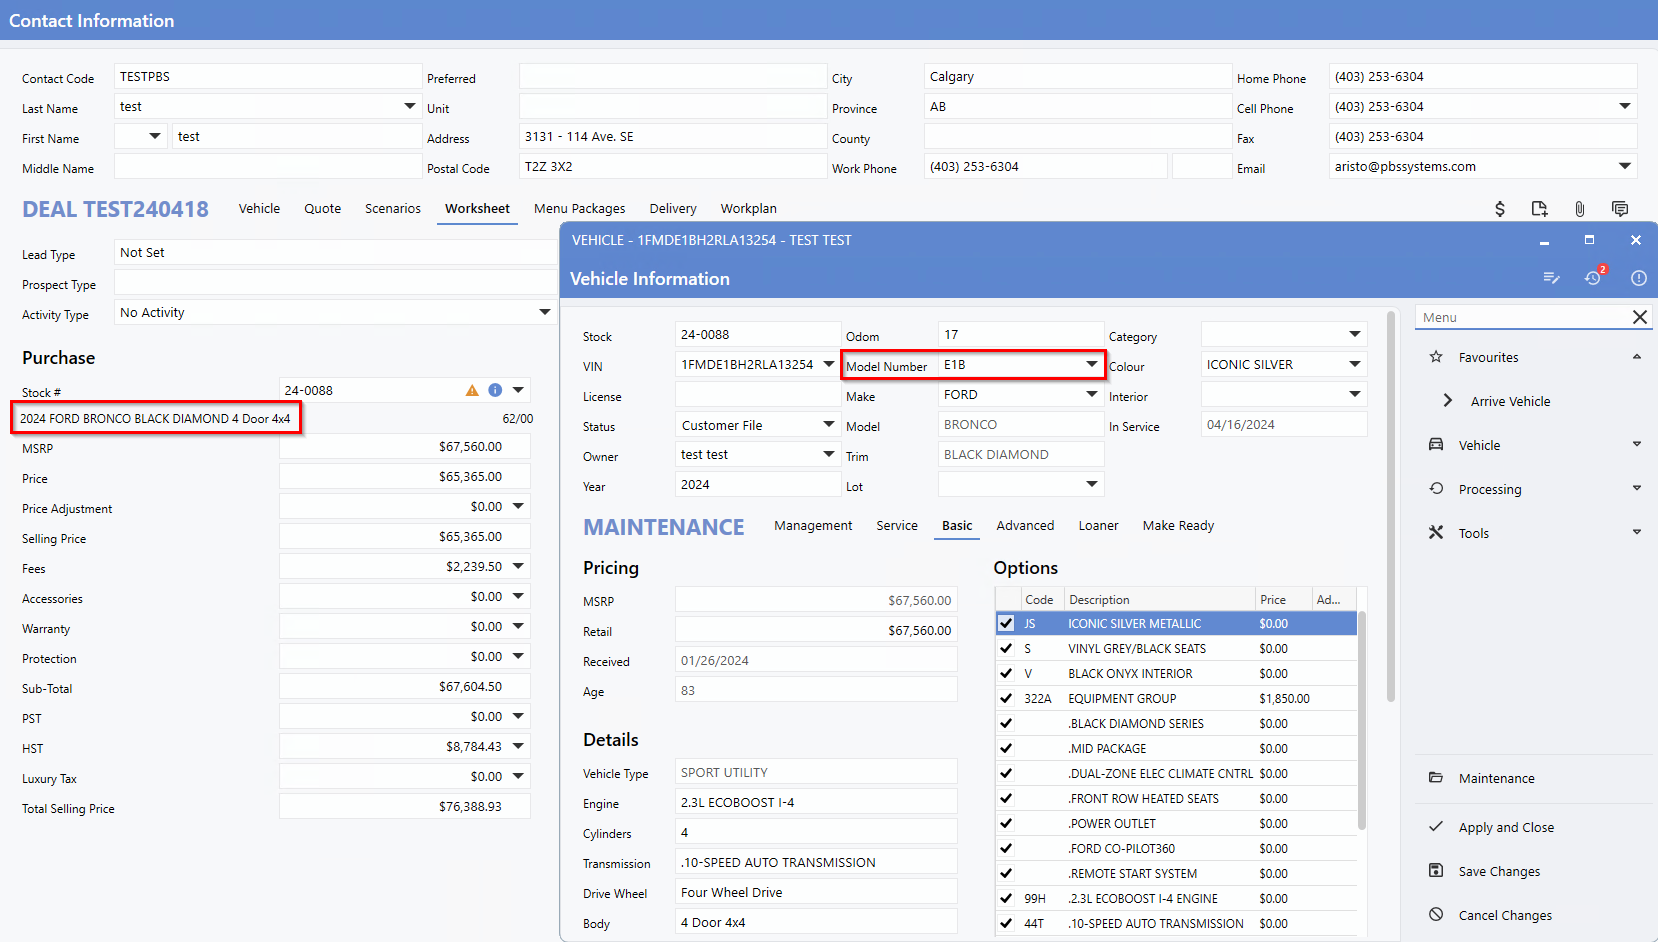Expand the Vehicle menu section
Image resolution: width=1658 pixels, height=942 pixels.
[1637, 444]
